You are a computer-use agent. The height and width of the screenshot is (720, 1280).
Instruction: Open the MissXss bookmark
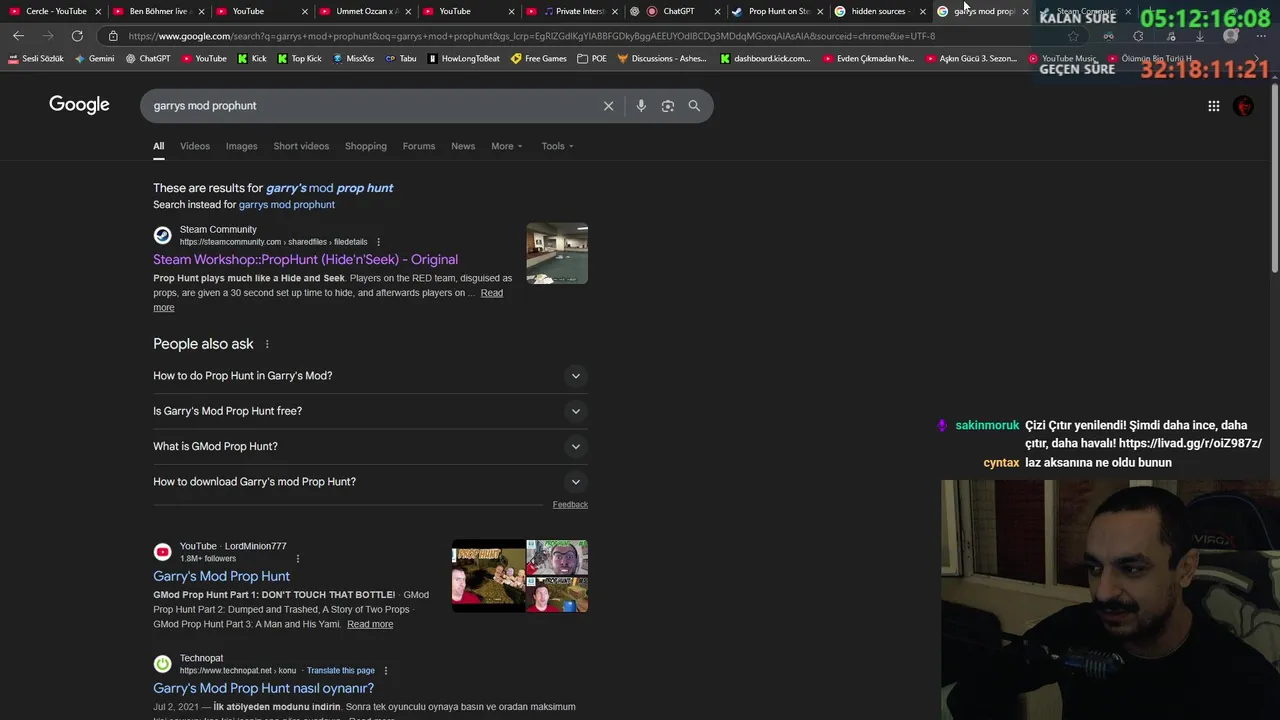tap(353, 58)
